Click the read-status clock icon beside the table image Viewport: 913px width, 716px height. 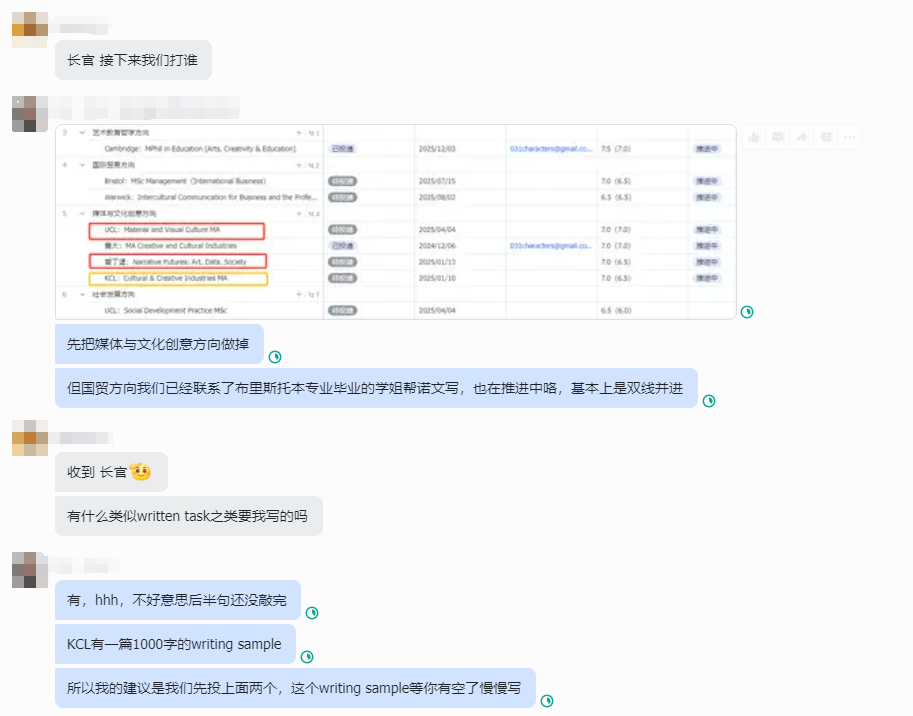coord(747,312)
